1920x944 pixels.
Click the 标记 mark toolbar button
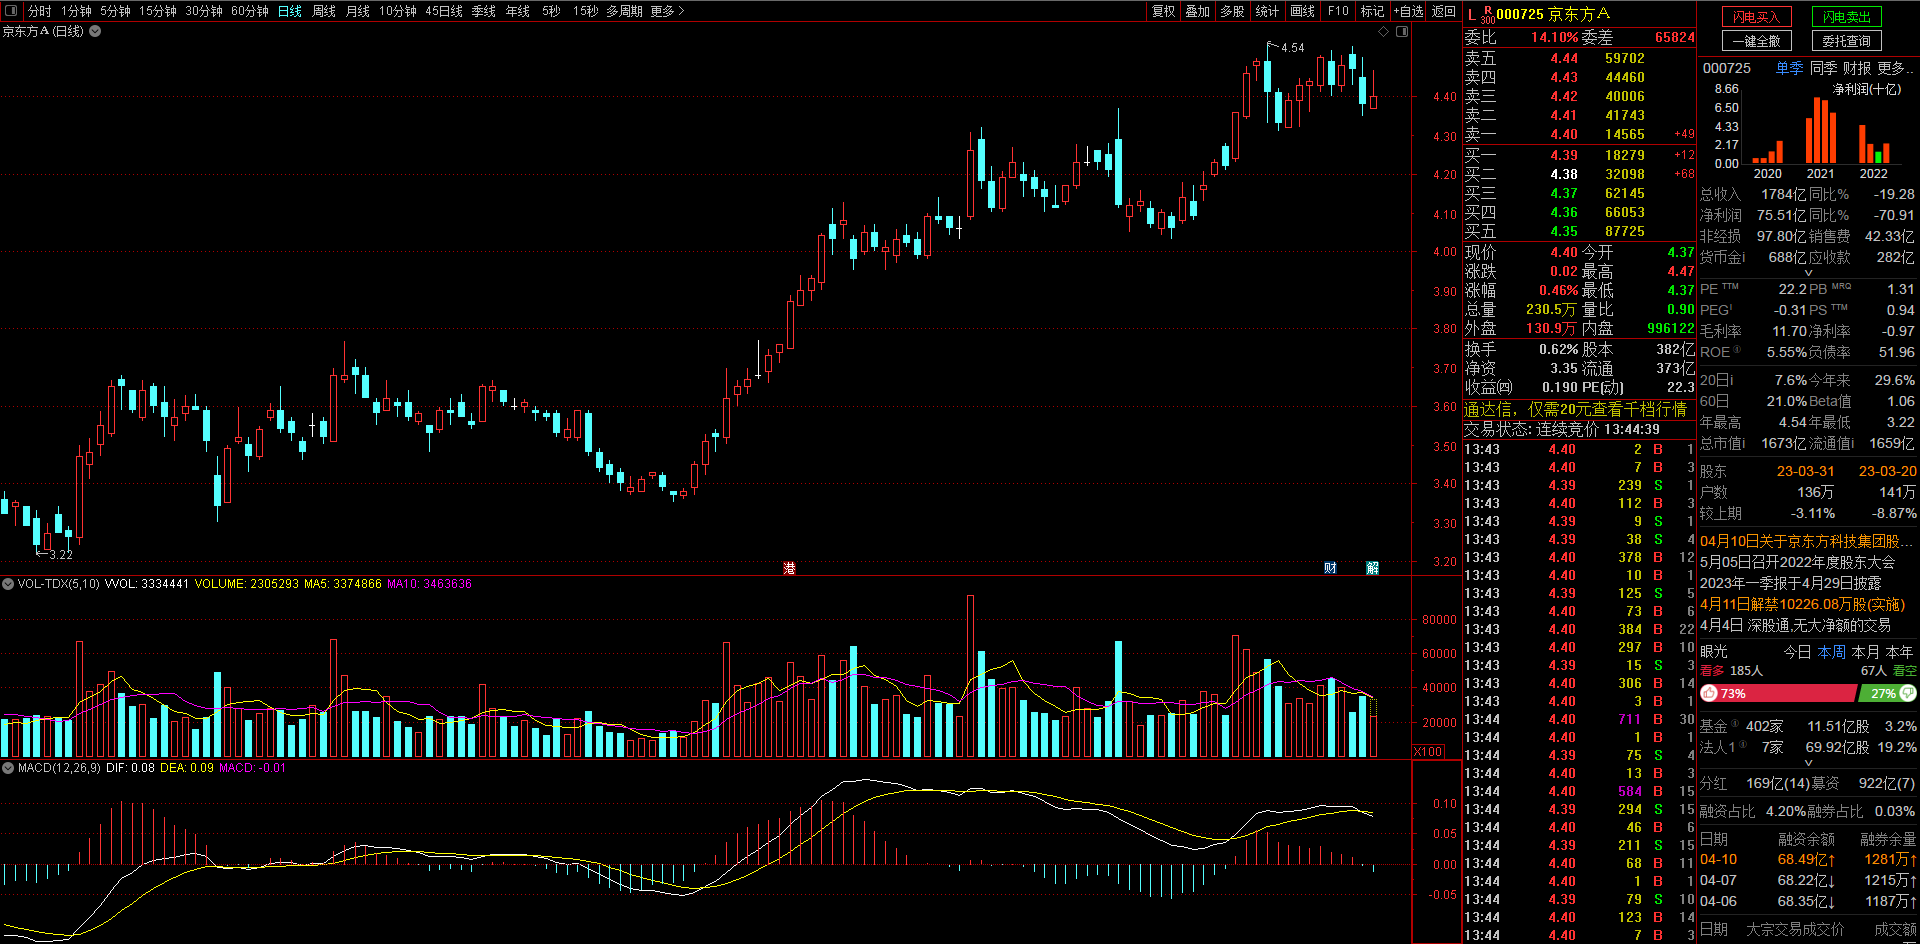pos(1372,11)
